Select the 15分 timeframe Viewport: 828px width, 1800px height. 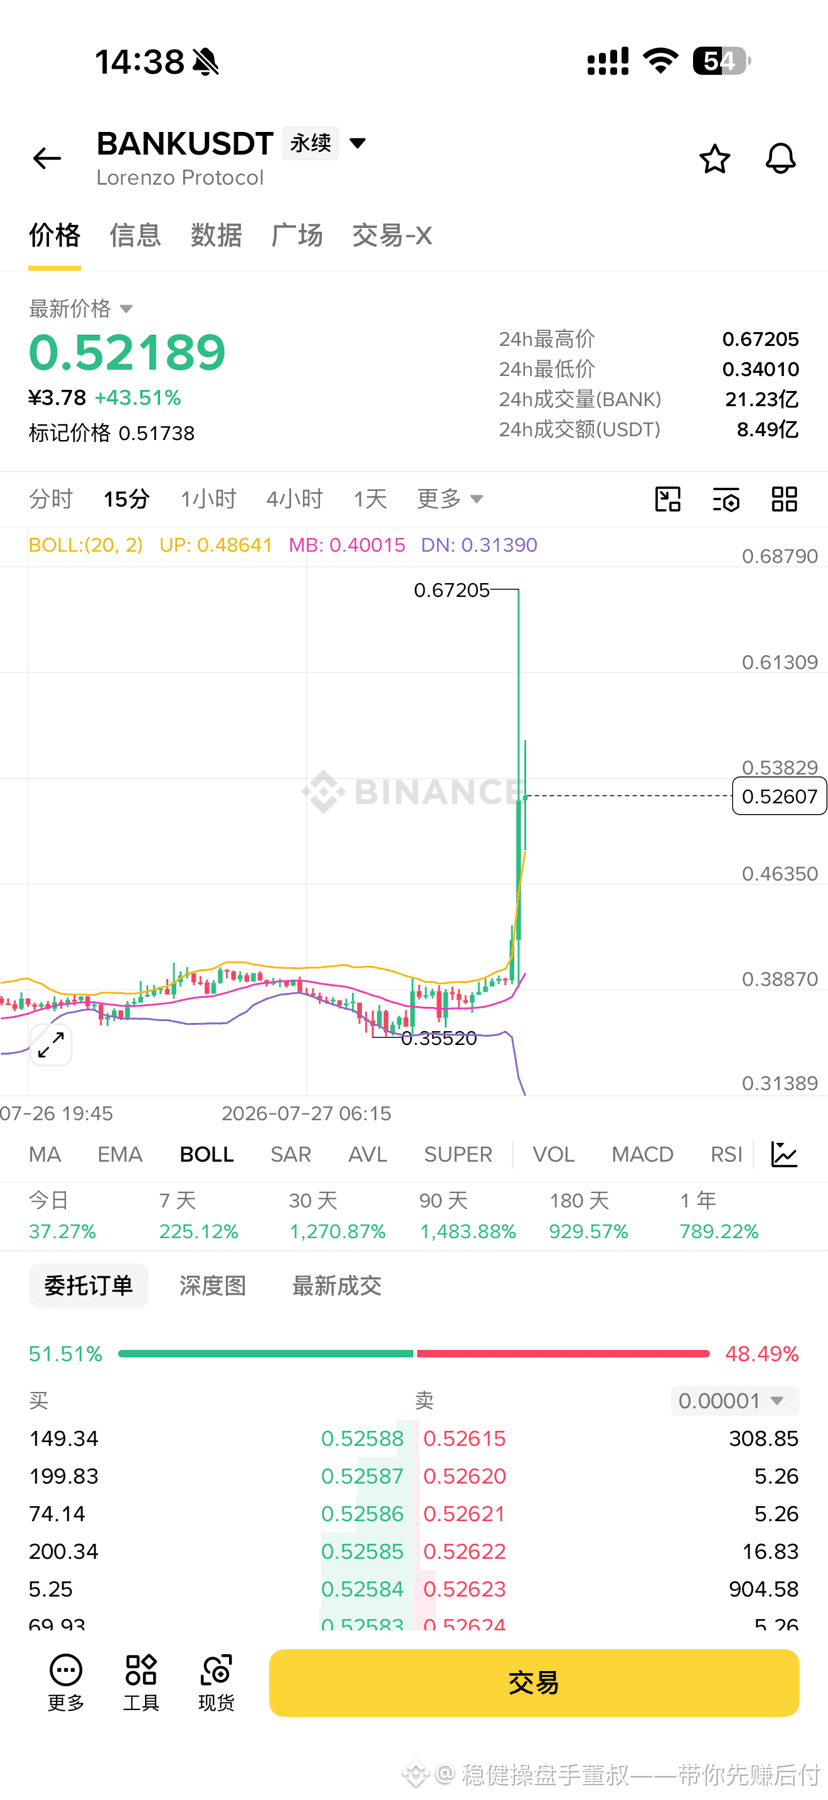click(x=127, y=499)
